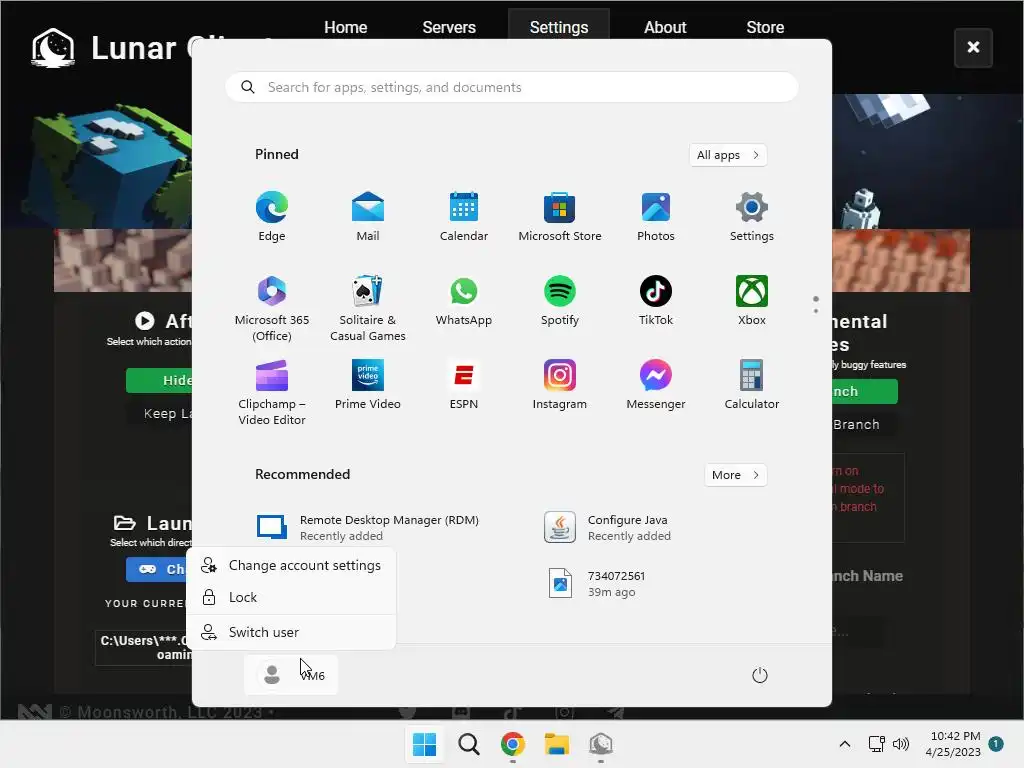Click the Windows Start button on taskbar
The width and height of the screenshot is (1024, 768).
(424, 744)
